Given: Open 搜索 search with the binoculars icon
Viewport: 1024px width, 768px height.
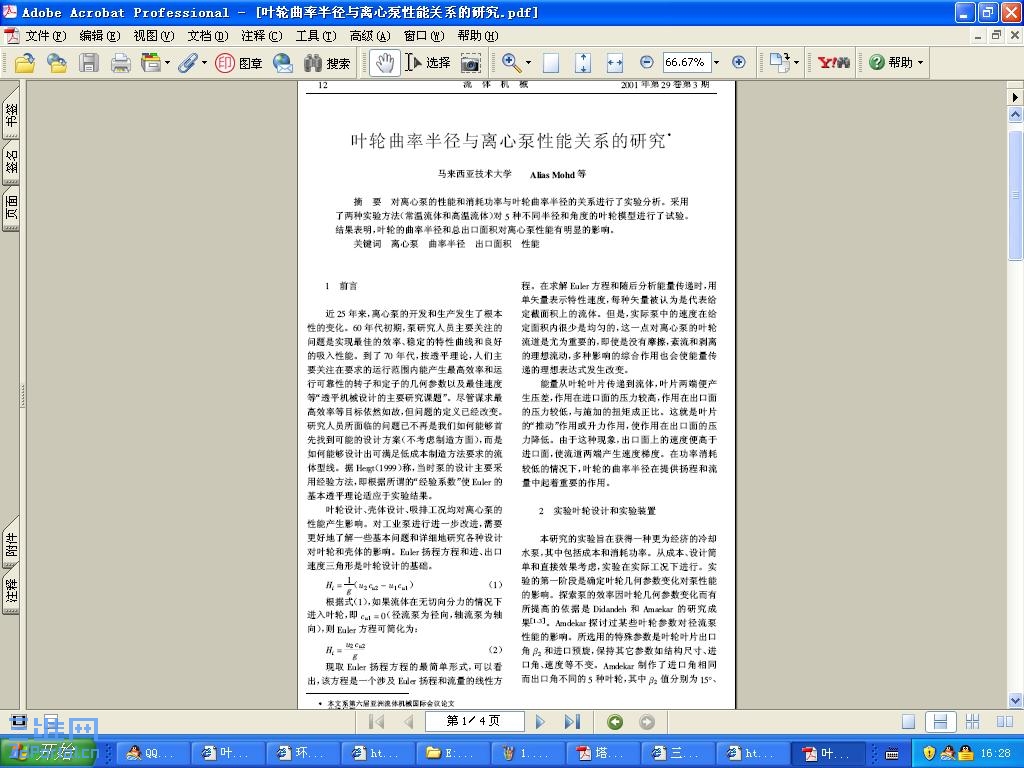Looking at the screenshot, I should [327, 63].
